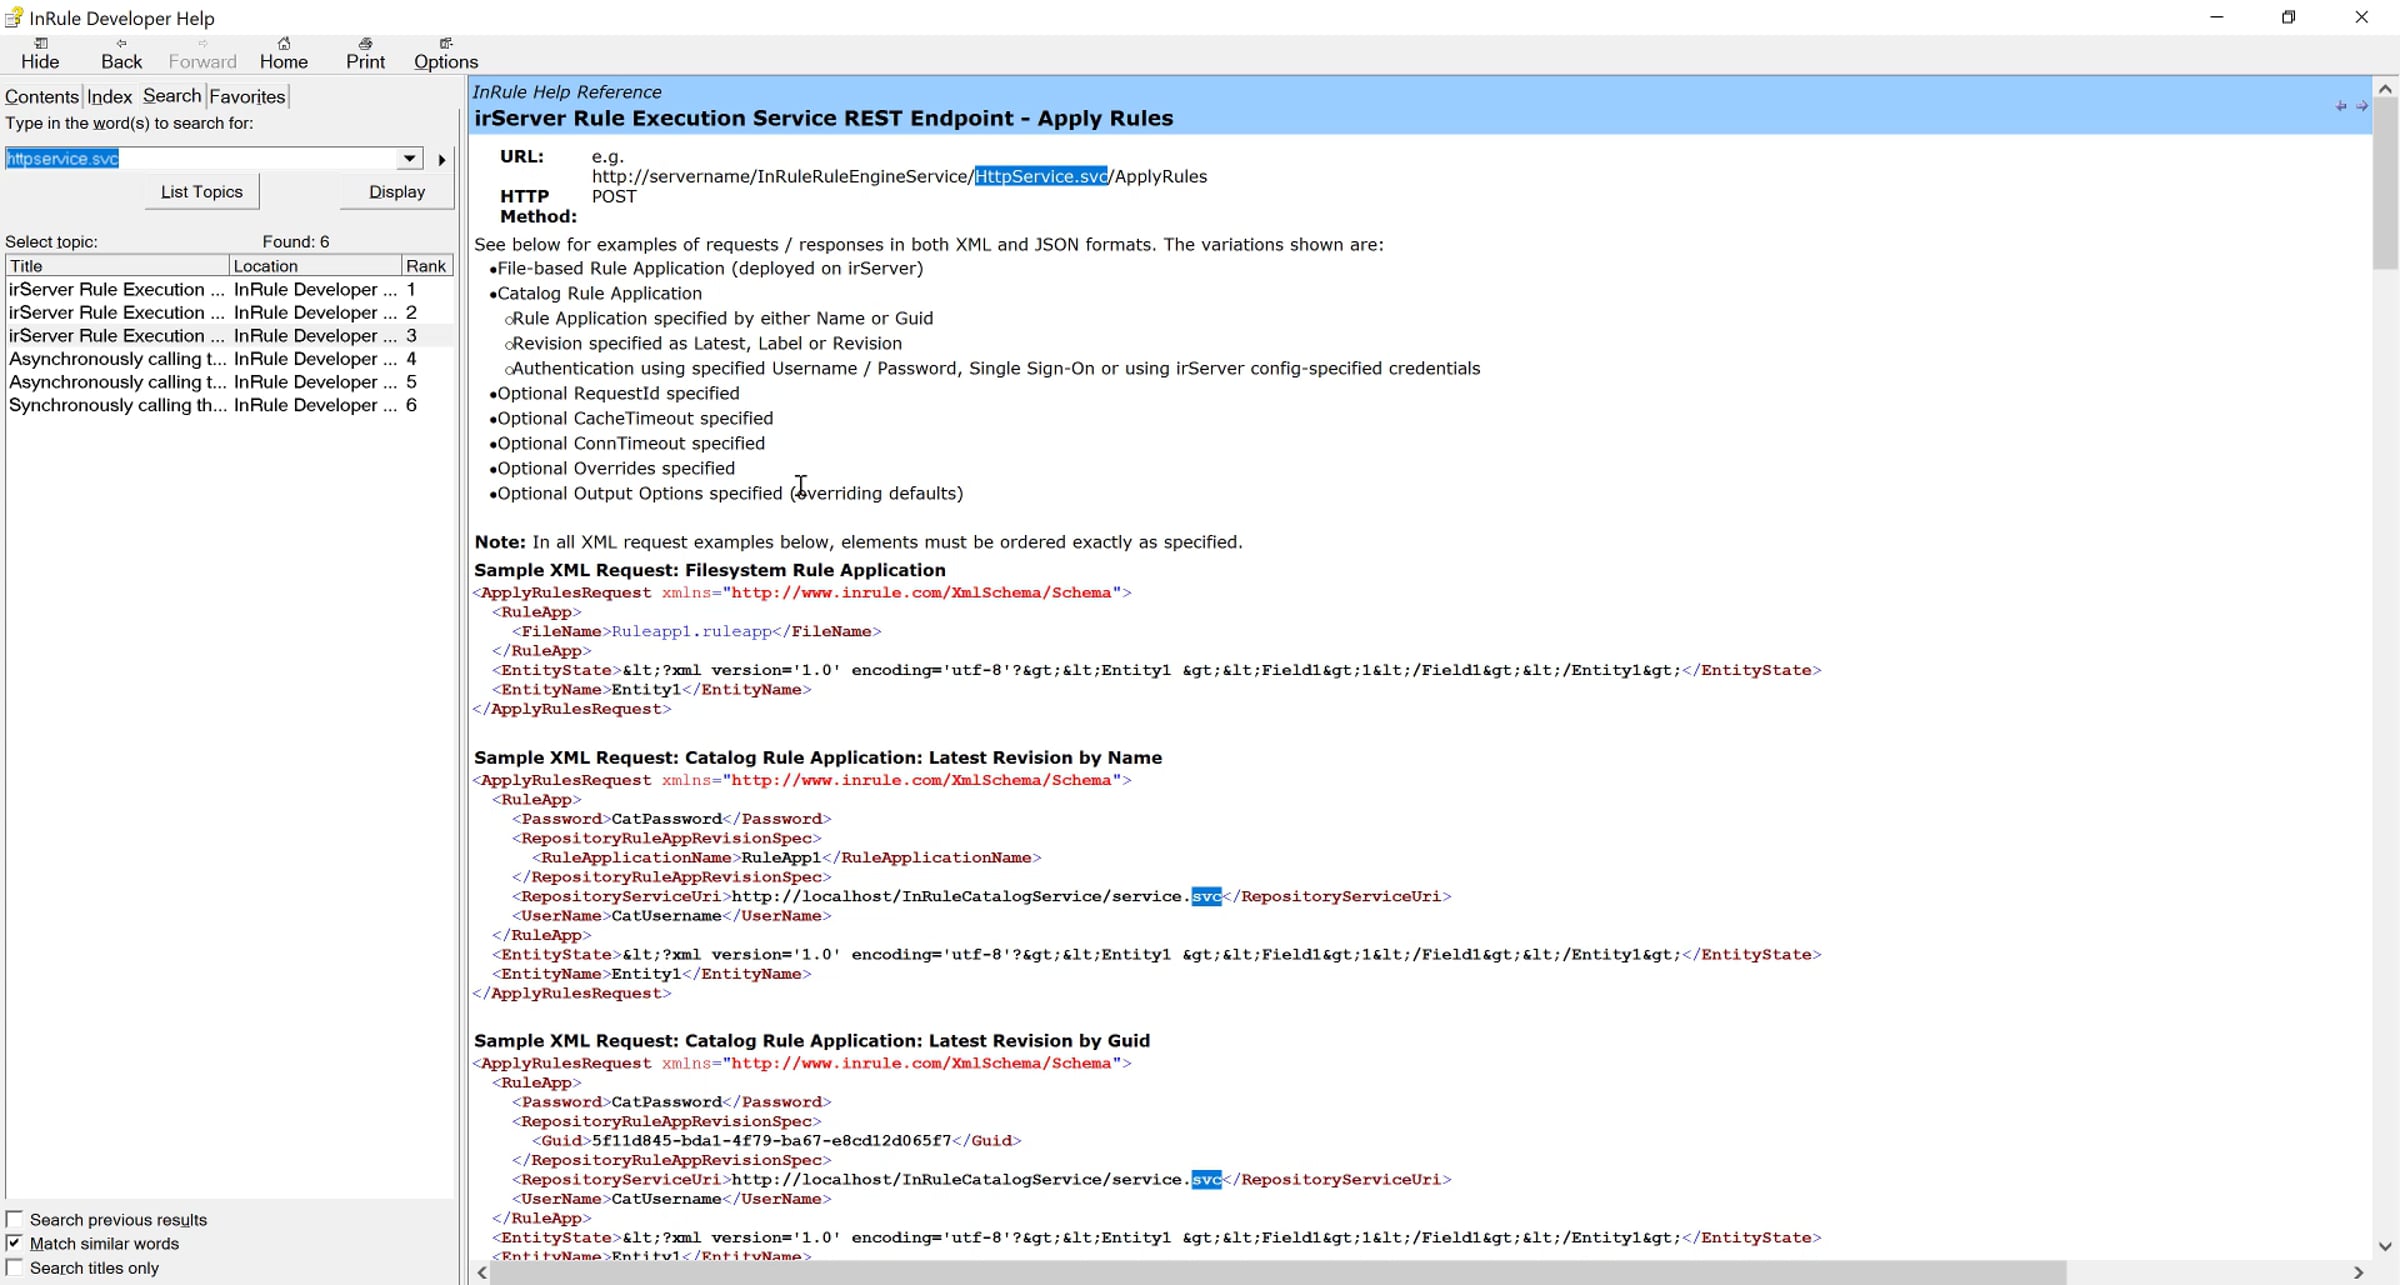
Task: Click the Hide toolbar icon
Action: 40,53
